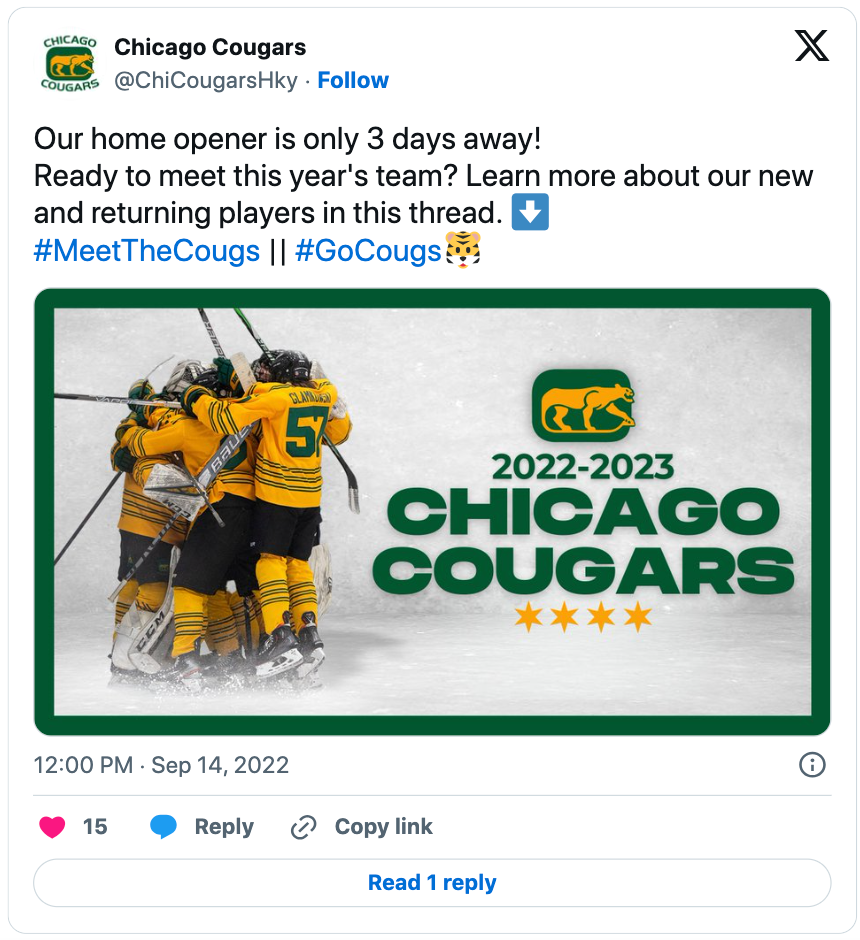The width and height of the screenshot is (860, 940).
Task: Open the #GoCougs hashtag
Action: (368, 250)
